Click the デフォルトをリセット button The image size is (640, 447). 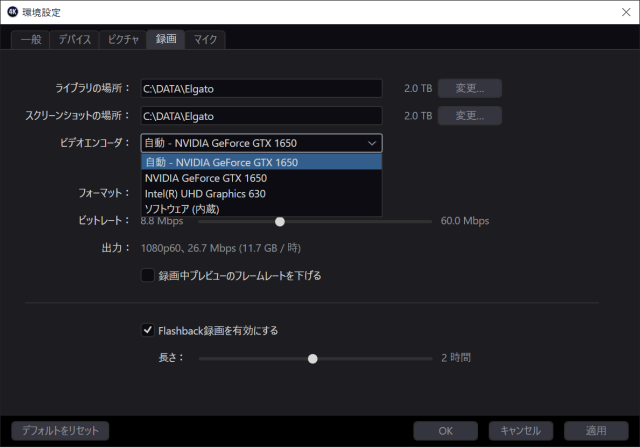coord(60,431)
